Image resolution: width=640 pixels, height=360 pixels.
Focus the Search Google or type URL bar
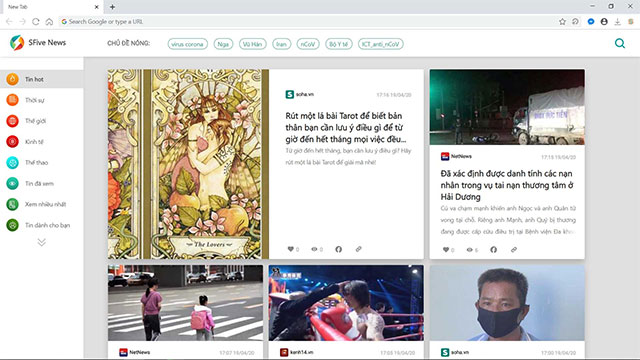(306, 22)
